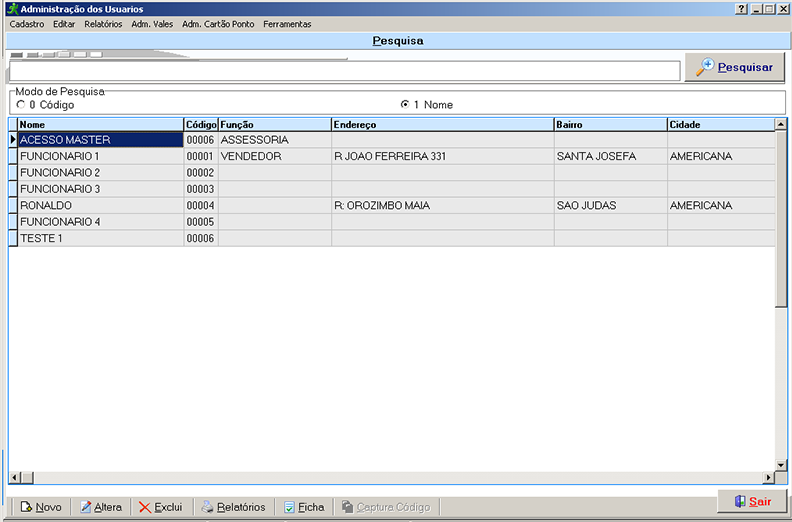This screenshot has height=522, width=792.
Task: Click the Novo new record button
Action: 41,507
